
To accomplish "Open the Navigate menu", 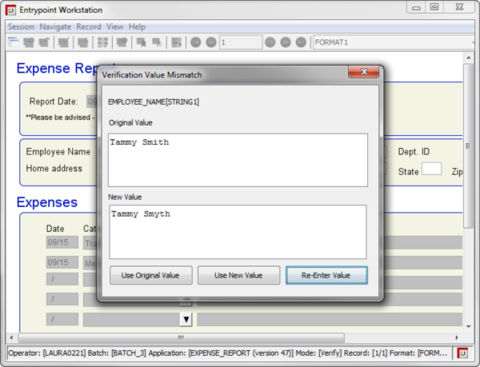I will (x=55, y=27).
